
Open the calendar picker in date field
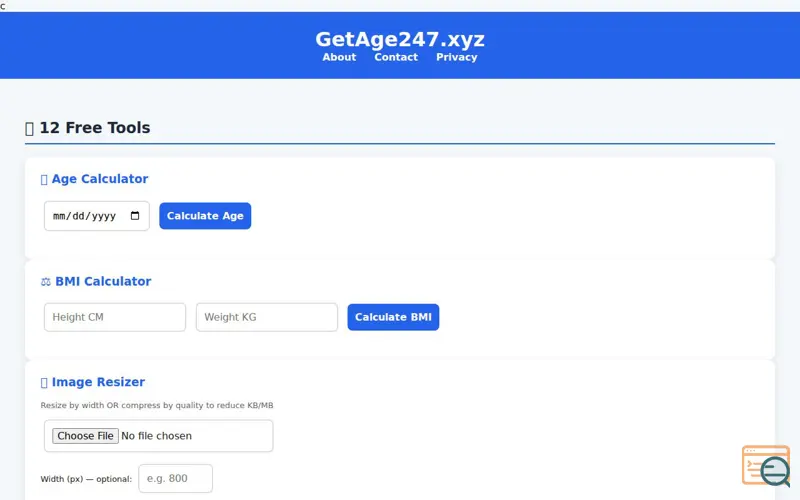click(x=135, y=216)
